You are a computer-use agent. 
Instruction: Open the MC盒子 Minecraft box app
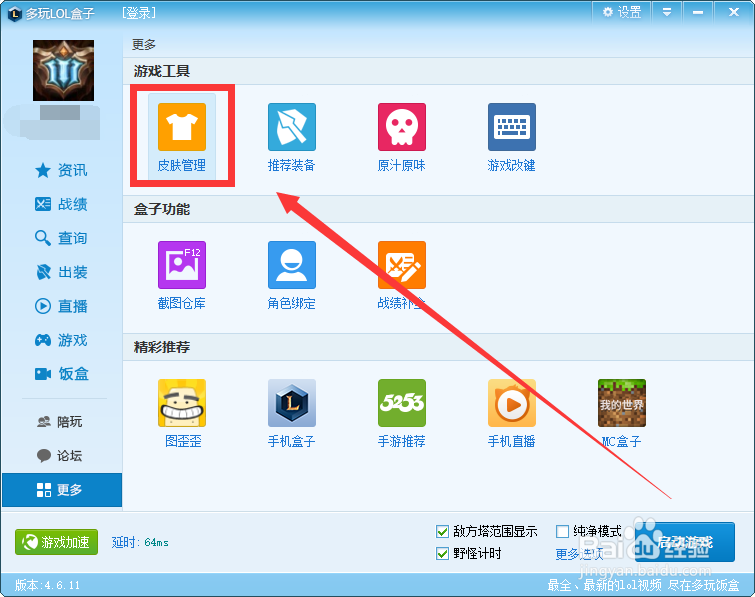tap(622, 413)
